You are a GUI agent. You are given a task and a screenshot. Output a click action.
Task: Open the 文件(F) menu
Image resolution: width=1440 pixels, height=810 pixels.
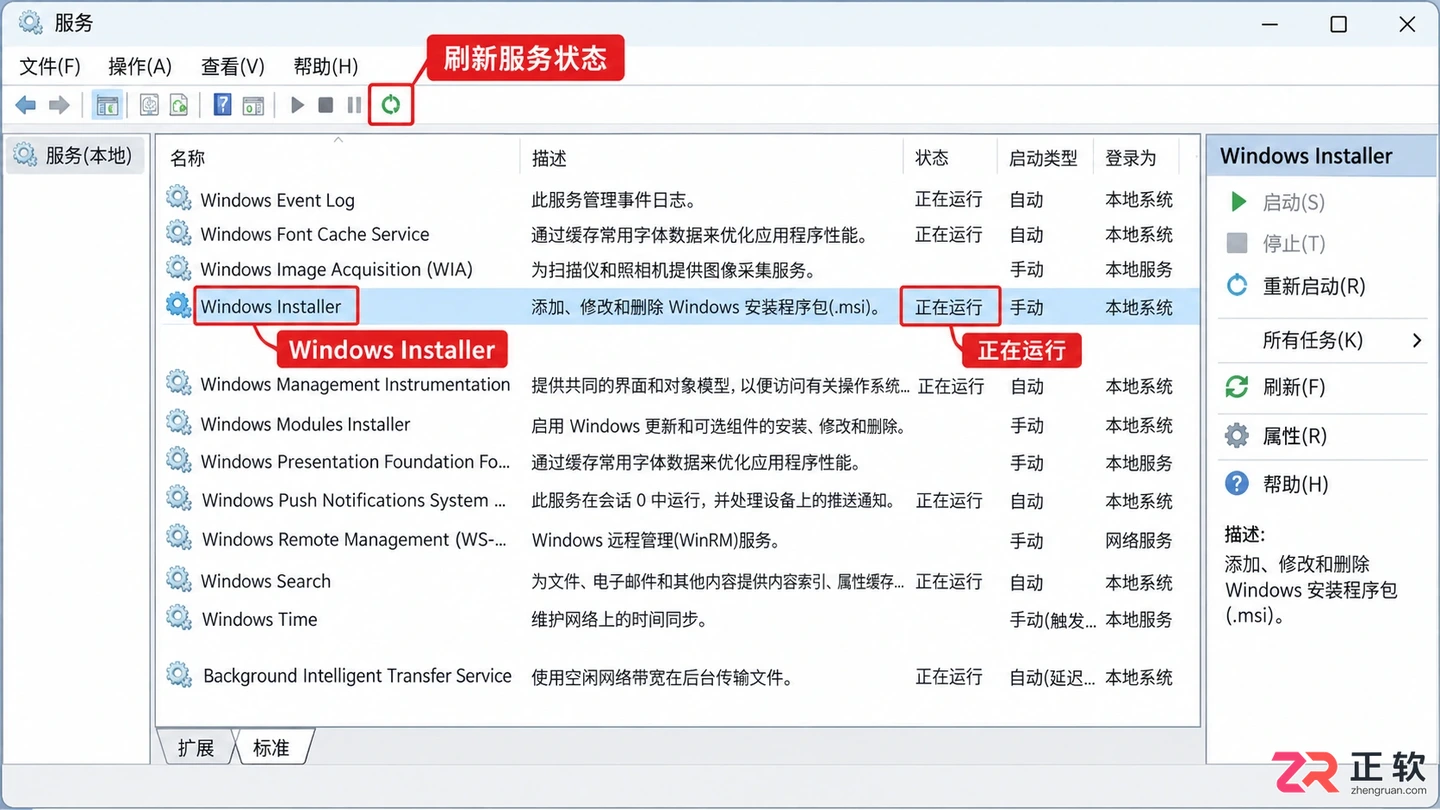coord(50,67)
